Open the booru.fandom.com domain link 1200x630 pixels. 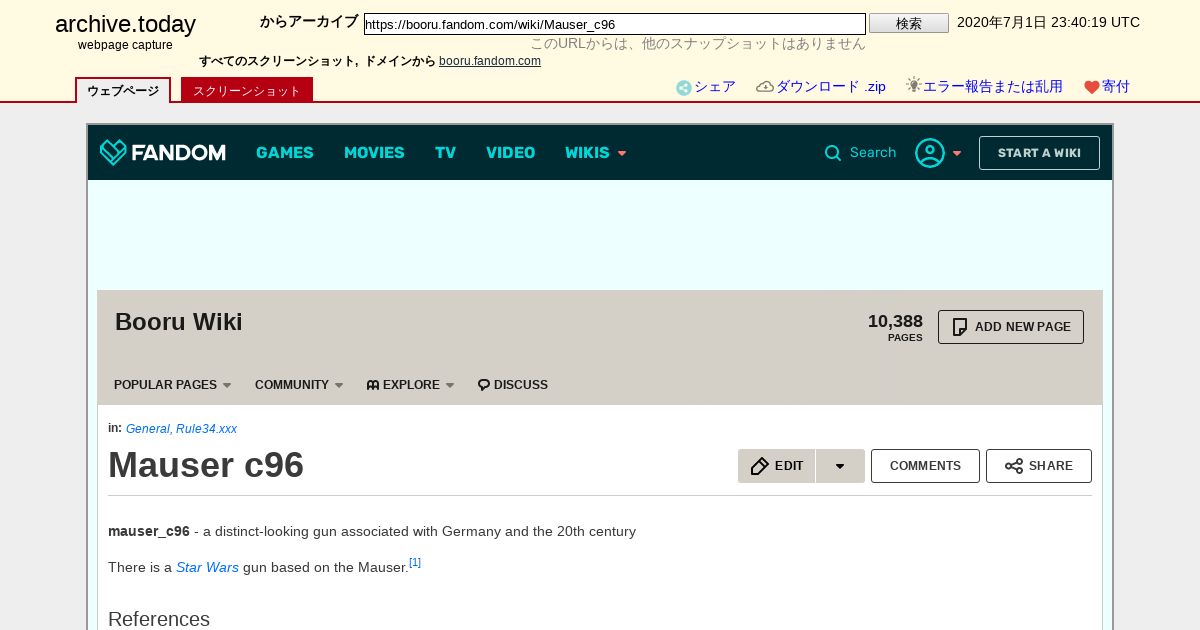(x=490, y=61)
